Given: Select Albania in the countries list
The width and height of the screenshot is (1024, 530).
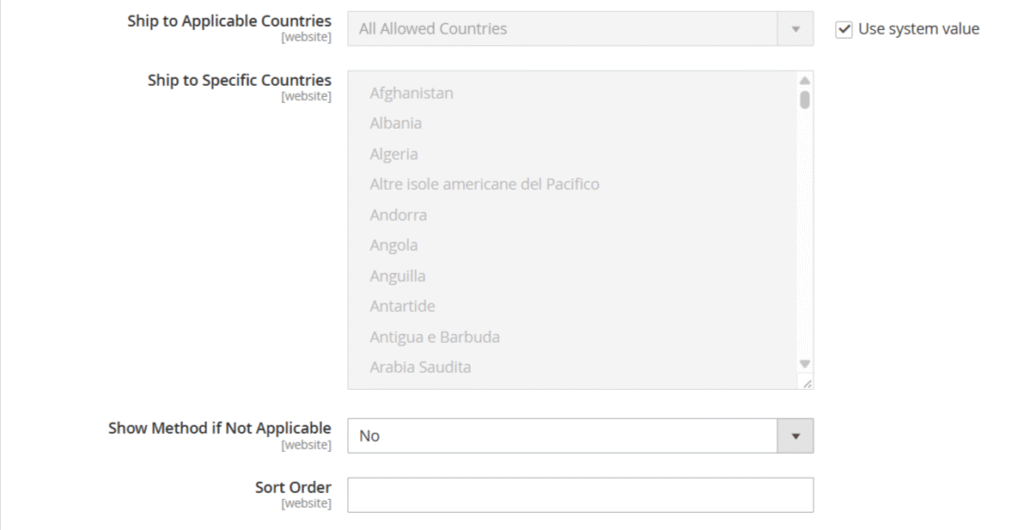Looking at the screenshot, I should [396, 123].
